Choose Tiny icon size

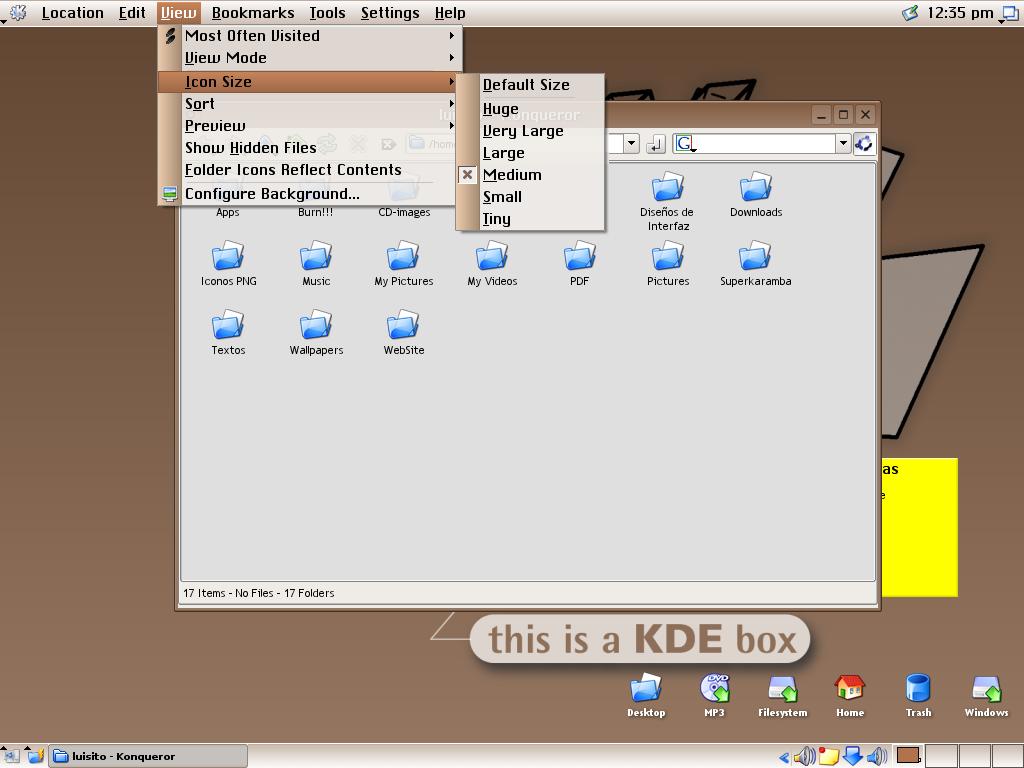point(530,219)
